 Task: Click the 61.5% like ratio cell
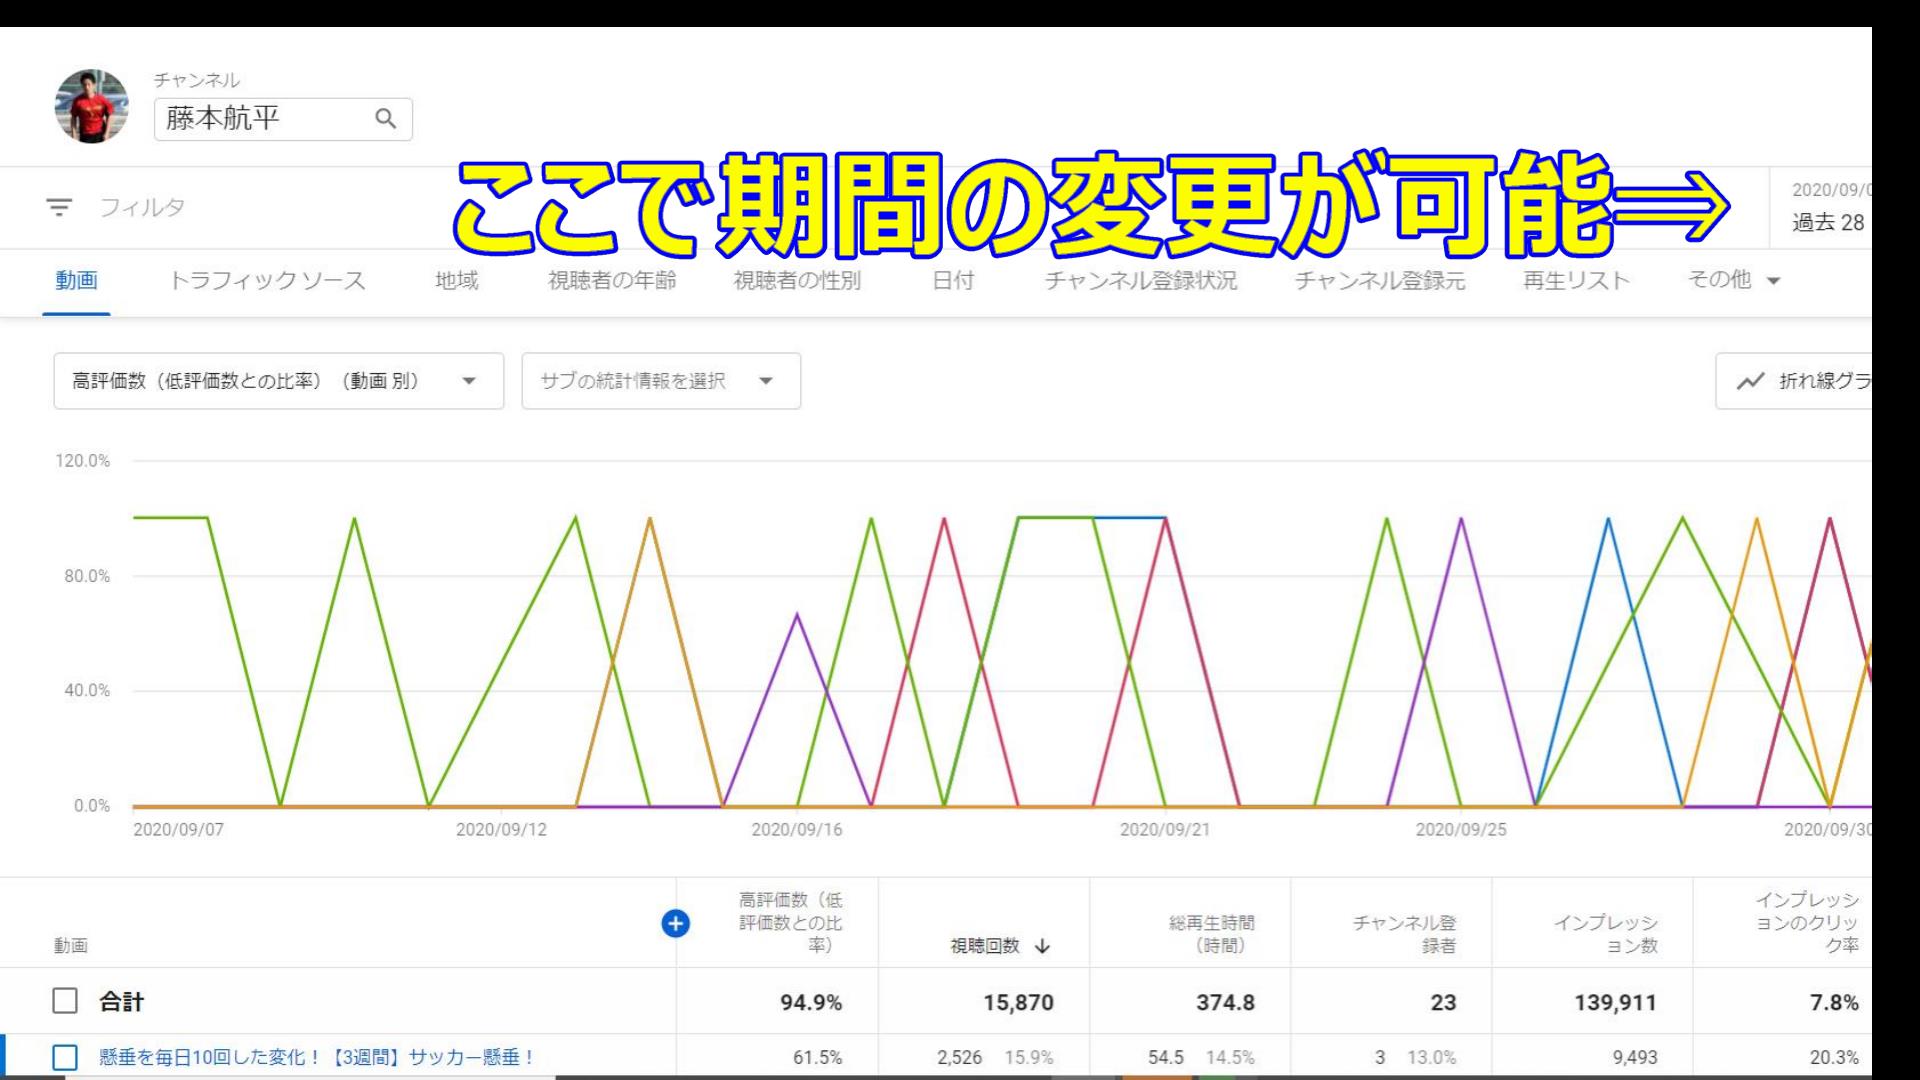(817, 1057)
